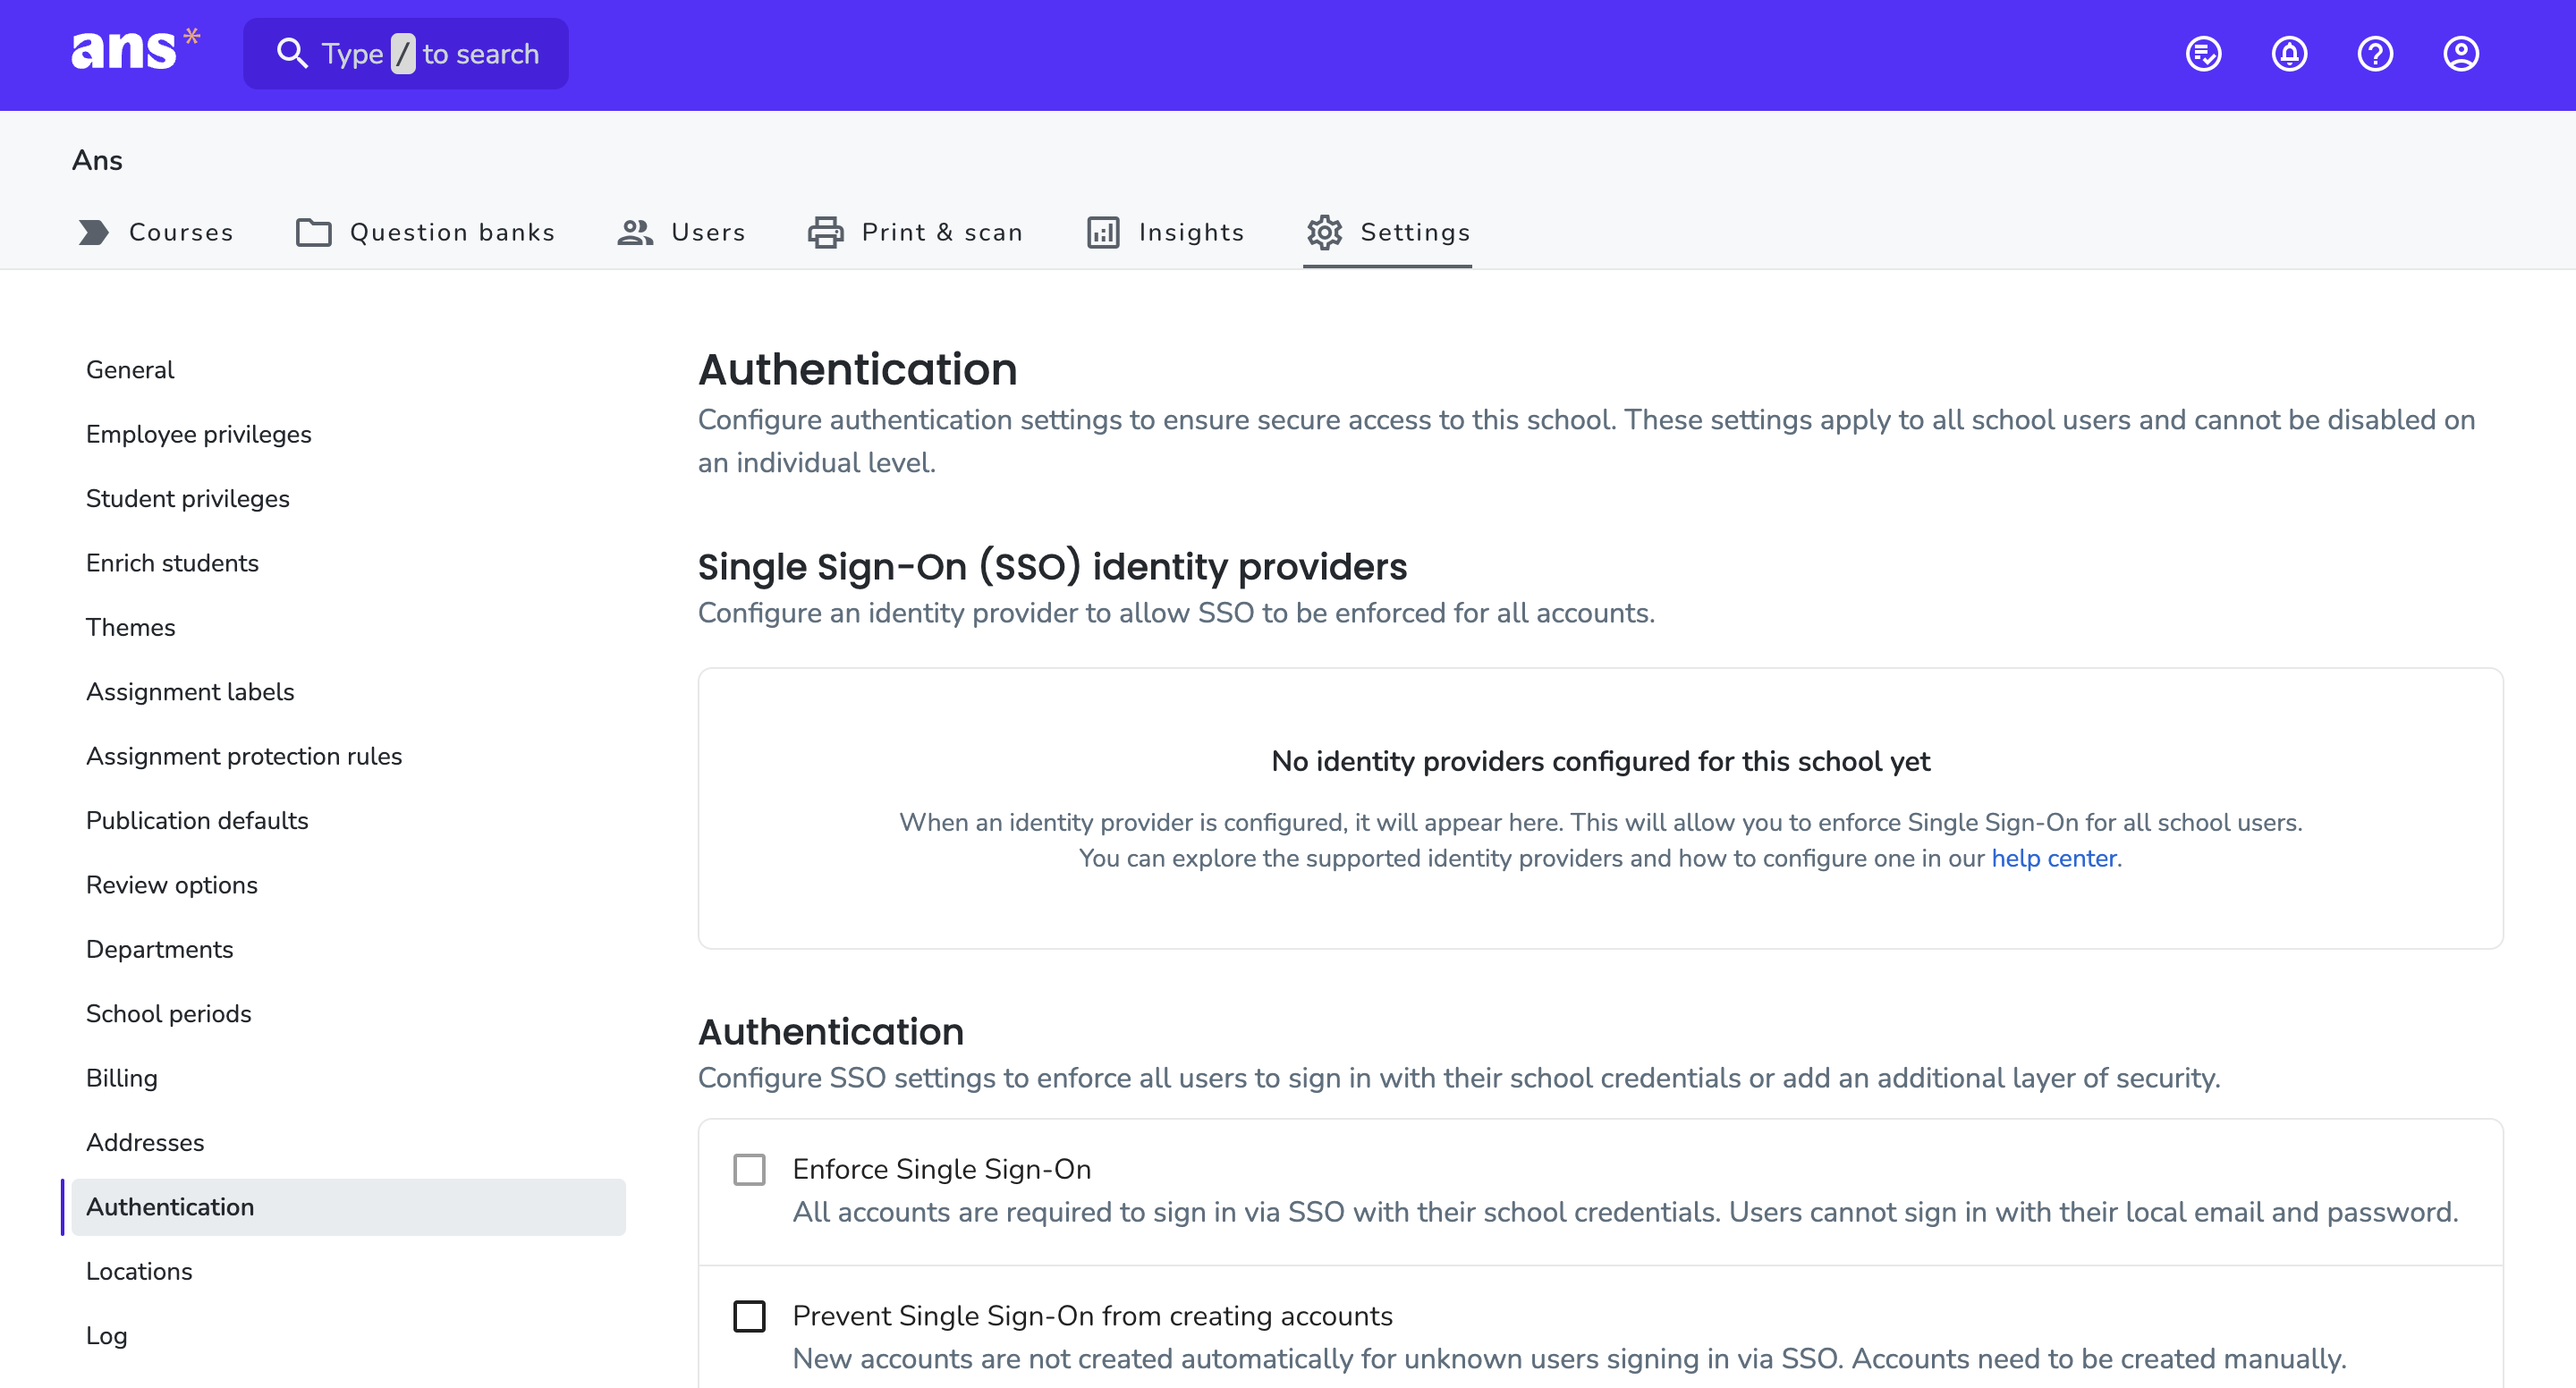This screenshot has width=2576, height=1388.
Task: Click Single Sign-On (SSO) identity providers heading
Action: click(x=1052, y=567)
